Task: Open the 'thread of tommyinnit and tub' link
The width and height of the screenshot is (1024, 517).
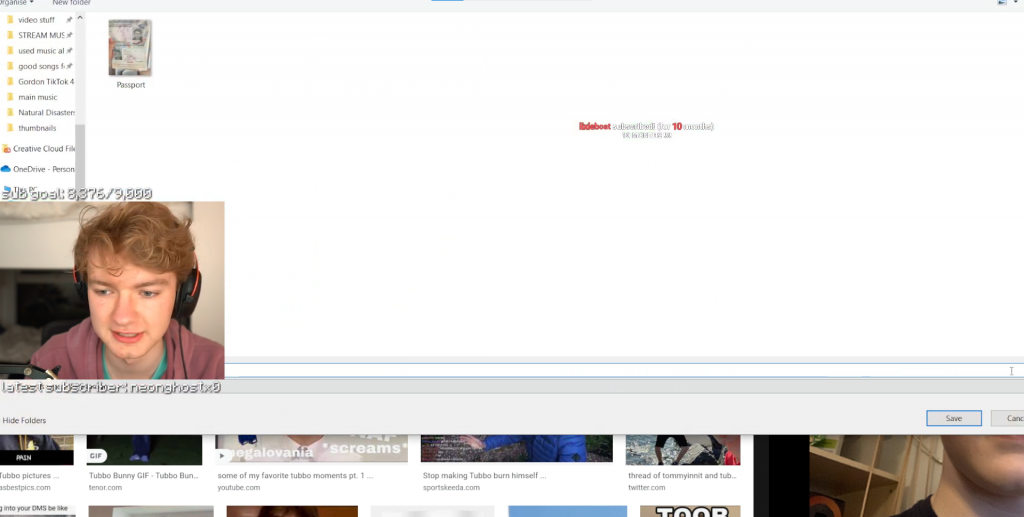Action: (682, 476)
